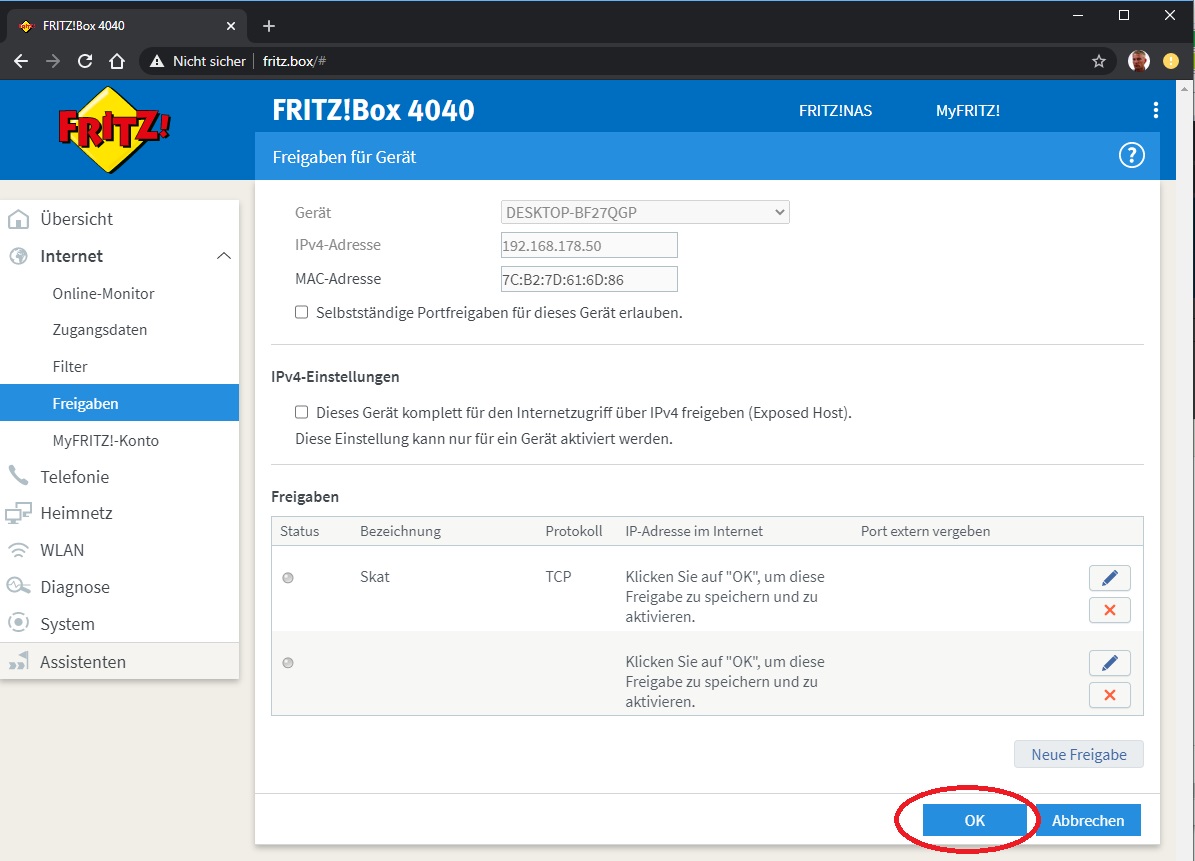Open the three-dot menu in FRITZ!Box header

click(x=1155, y=110)
